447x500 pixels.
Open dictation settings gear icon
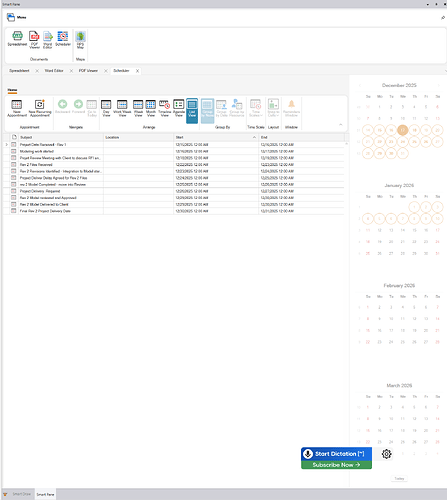coord(386,454)
